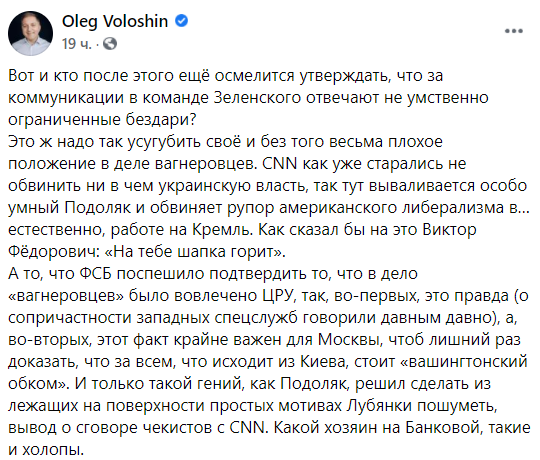Click the word "бездари?" in the post
This screenshot has width=540, height=460.
(x=160, y=119)
